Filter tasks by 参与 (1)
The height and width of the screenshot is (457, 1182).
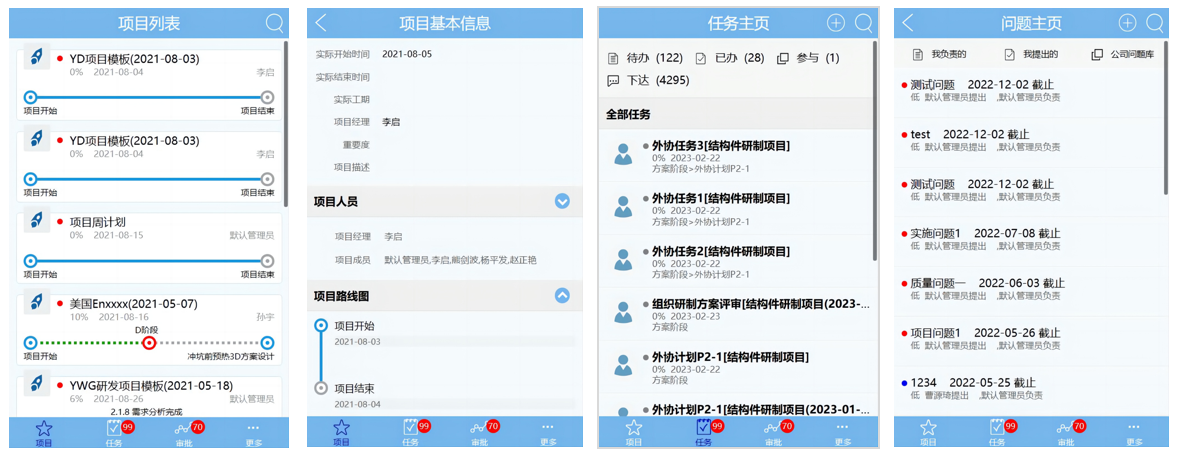point(808,58)
